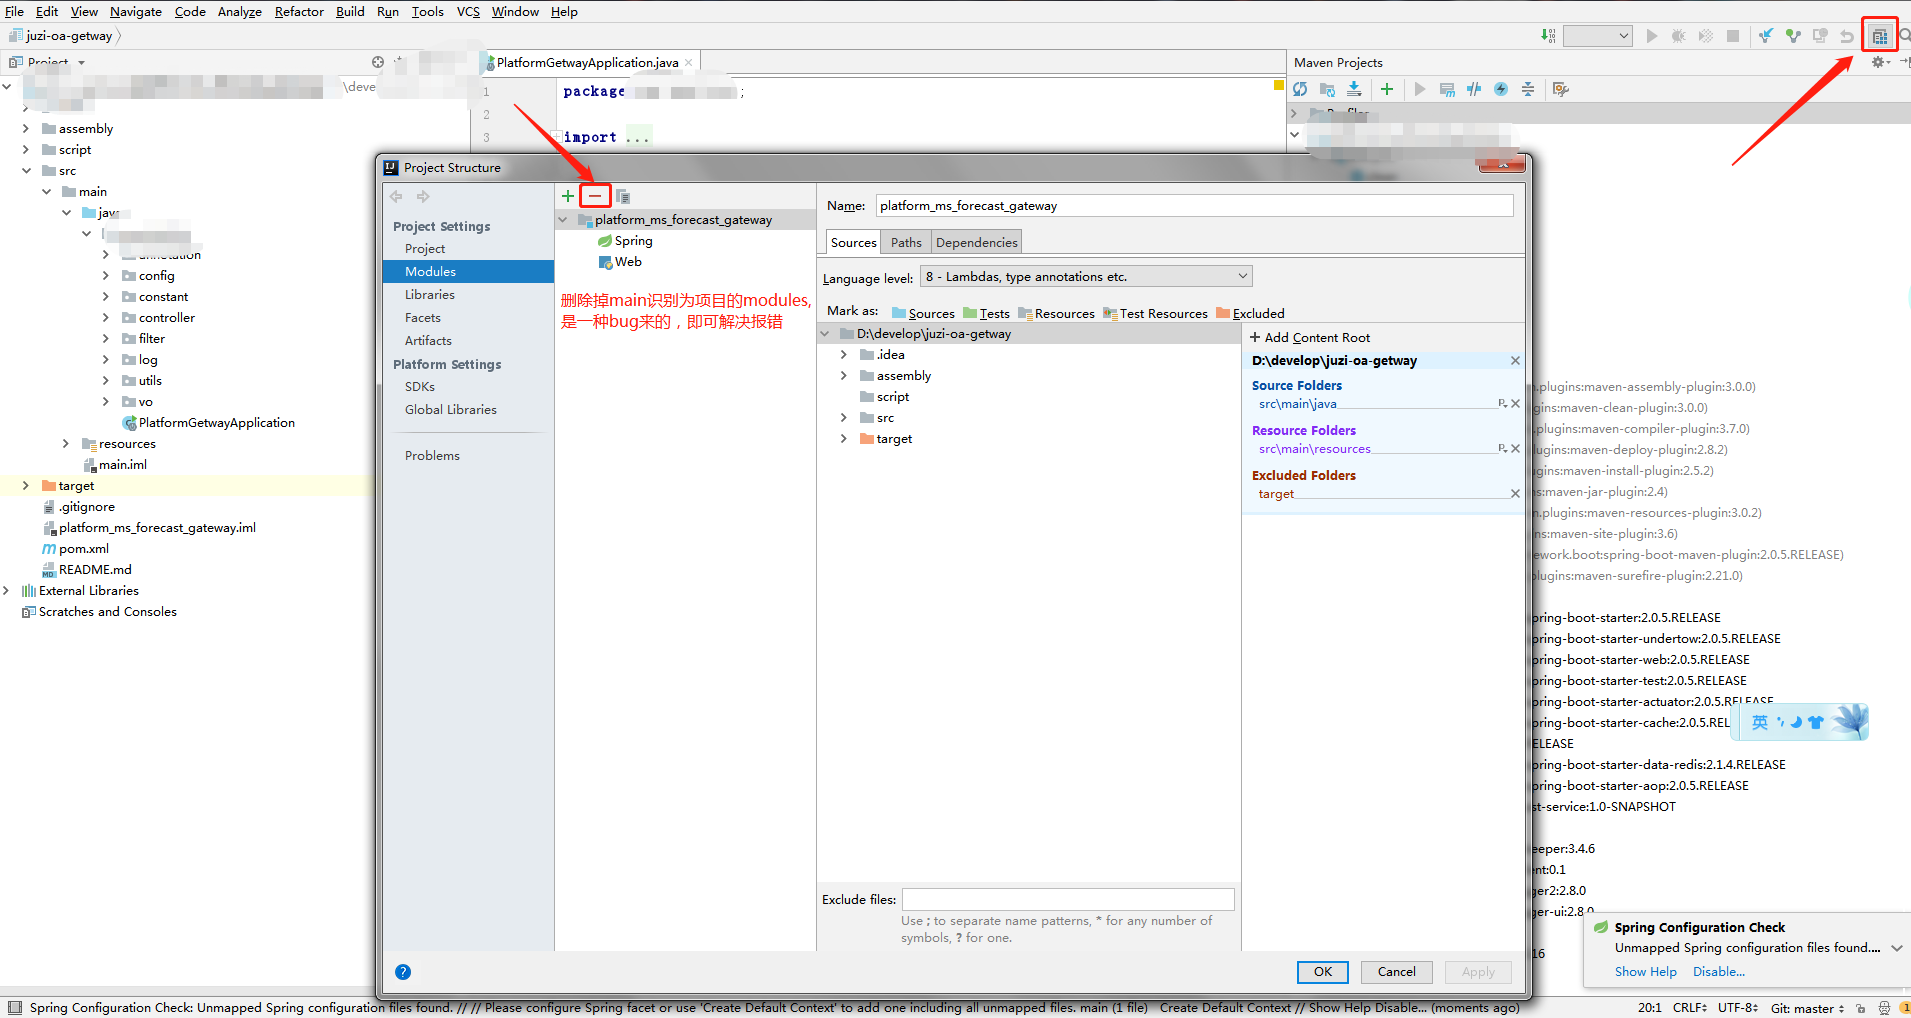Toggle Skip Tests mode lightning icon
This screenshot has height=1018, width=1911.
point(1501,89)
